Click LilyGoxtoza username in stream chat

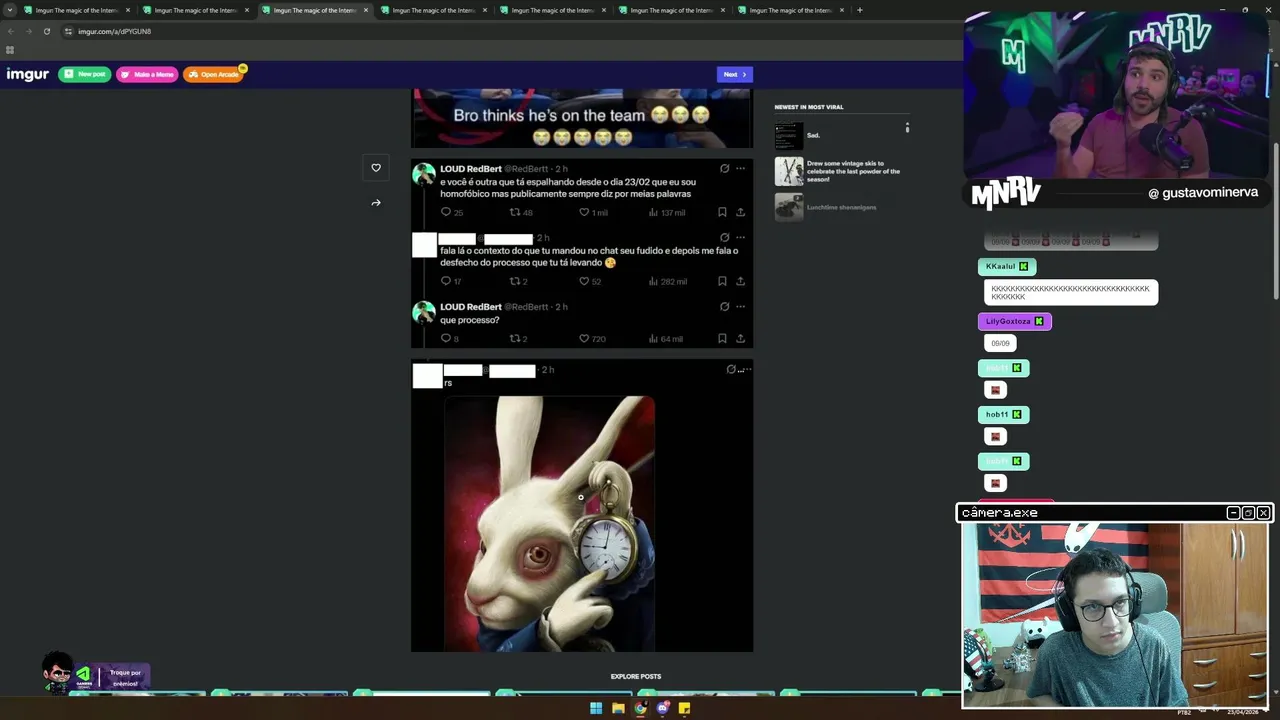[x=1008, y=321]
